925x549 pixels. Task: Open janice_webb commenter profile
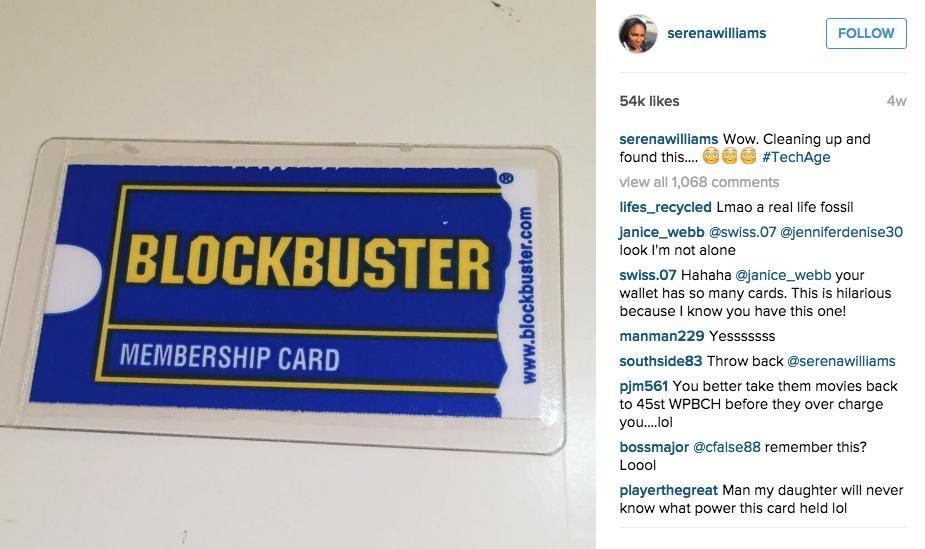(662, 232)
